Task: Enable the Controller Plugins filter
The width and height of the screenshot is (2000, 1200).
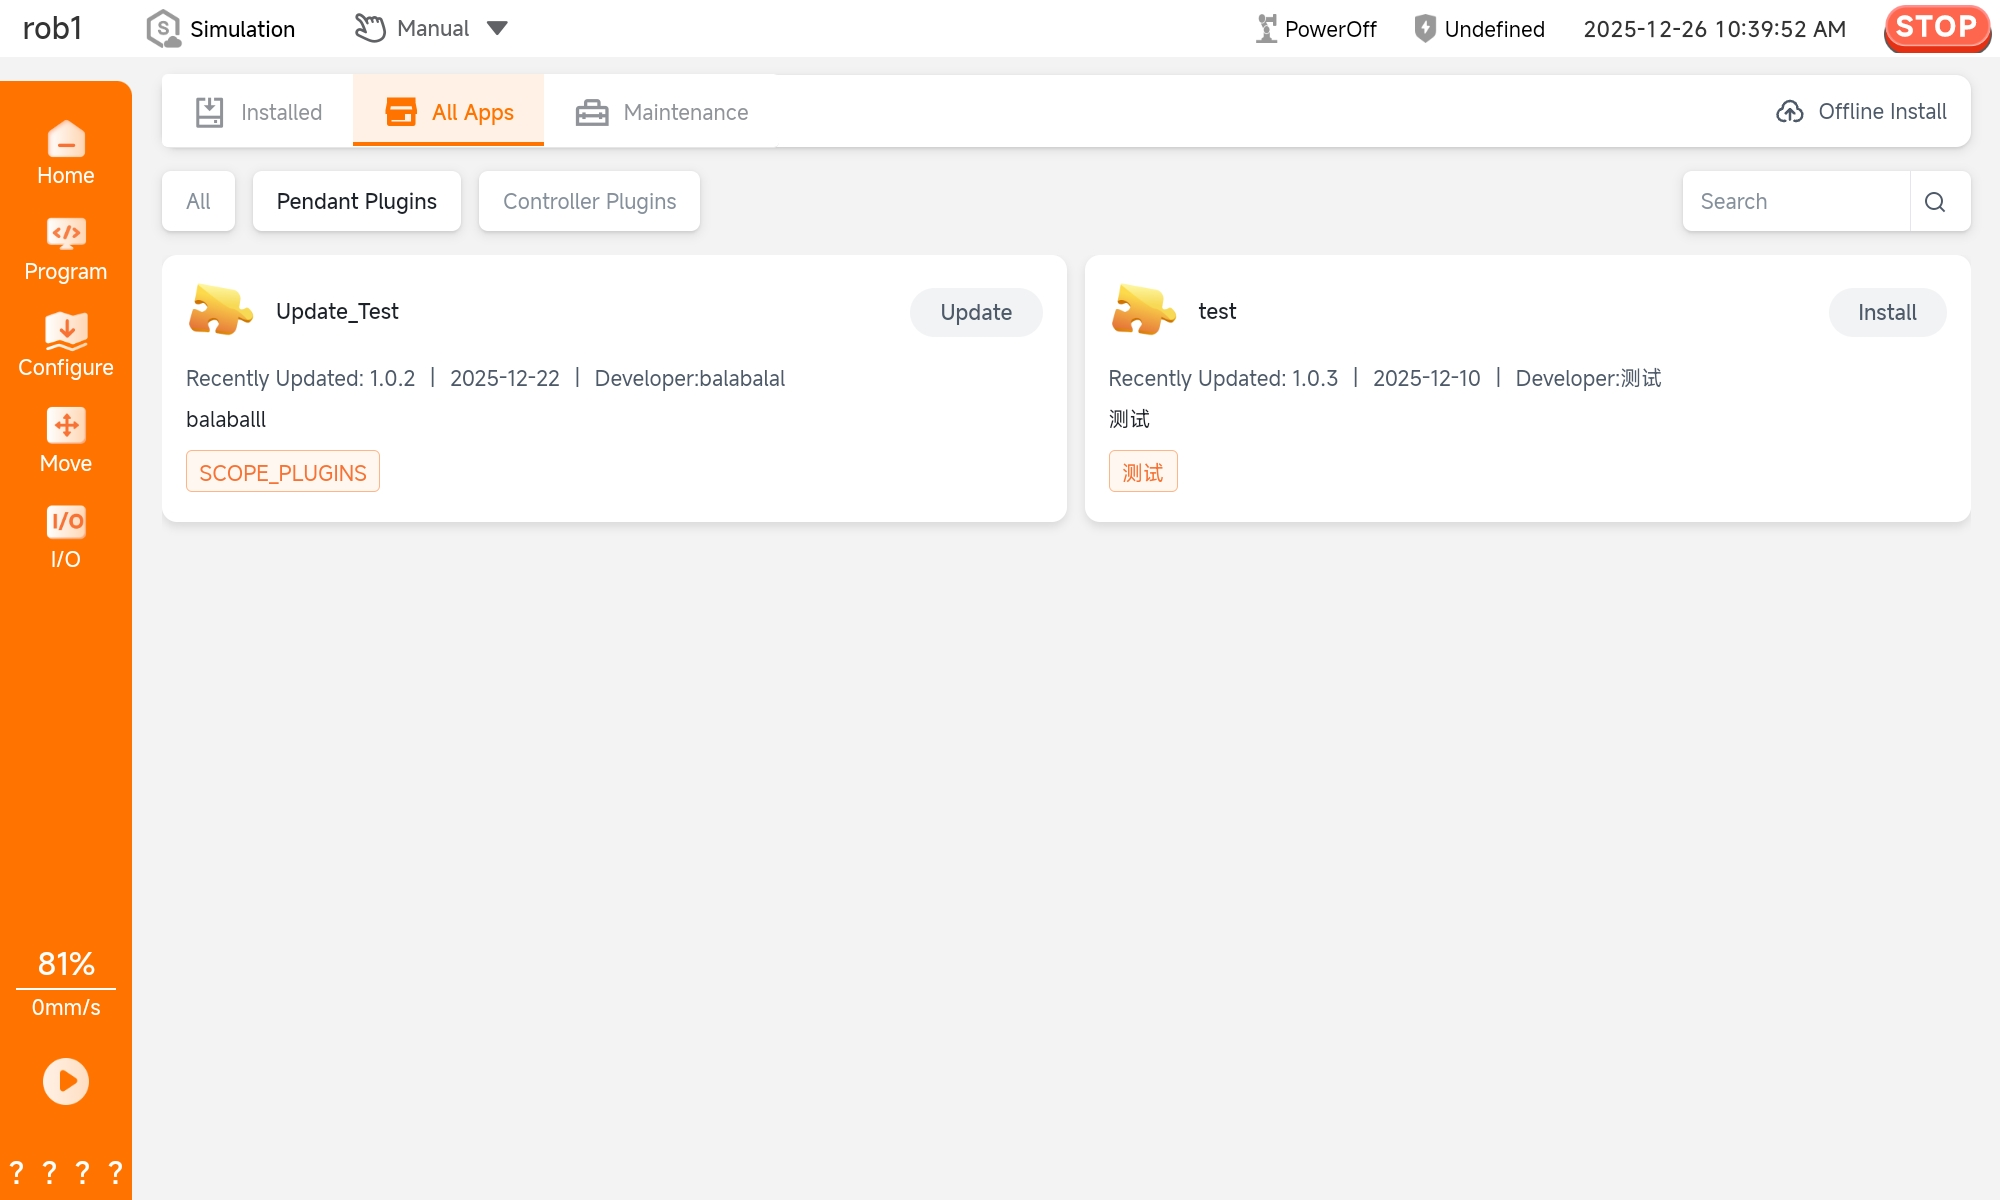Action: click(589, 201)
